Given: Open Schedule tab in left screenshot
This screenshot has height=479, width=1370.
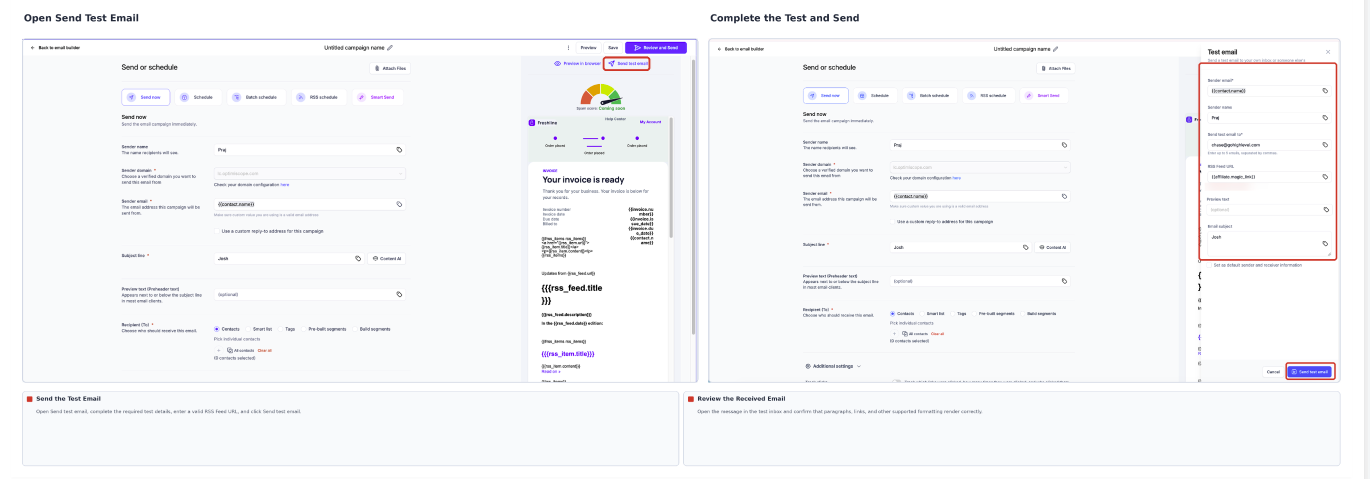Looking at the screenshot, I should [x=198, y=97].
